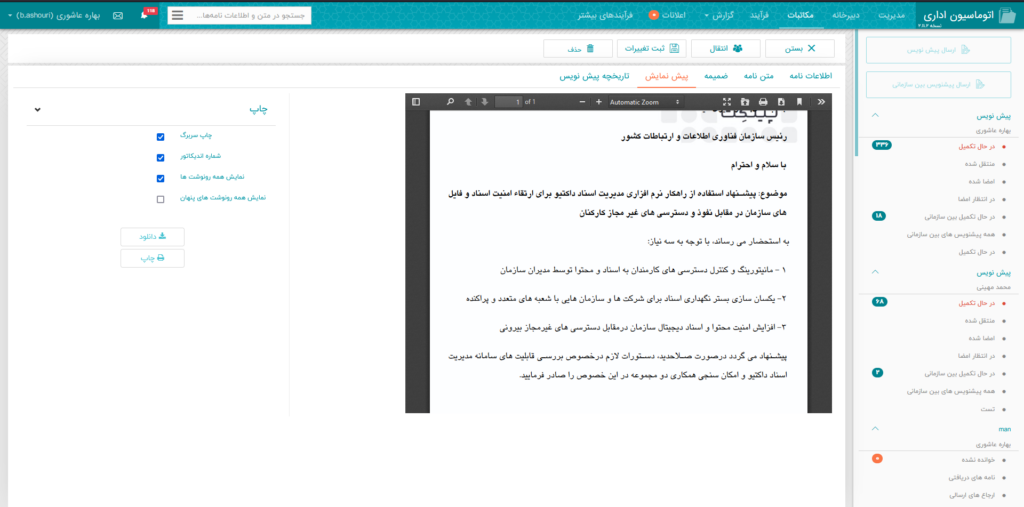Open the Automatic Zoom dropdown
Image resolution: width=1024 pixels, height=507 pixels.
pyautogui.click(x=640, y=102)
